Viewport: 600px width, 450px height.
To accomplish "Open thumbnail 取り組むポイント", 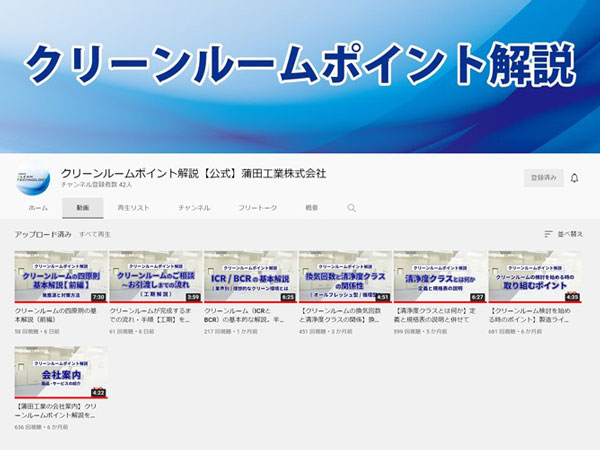I will coord(535,277).
